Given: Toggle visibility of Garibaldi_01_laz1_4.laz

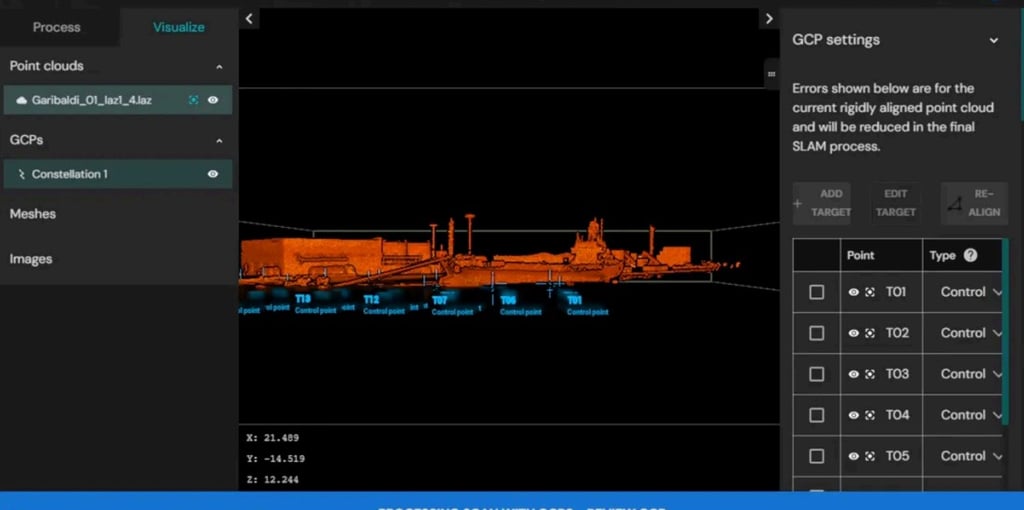Looking at the screenshot, I should (213, 100).
